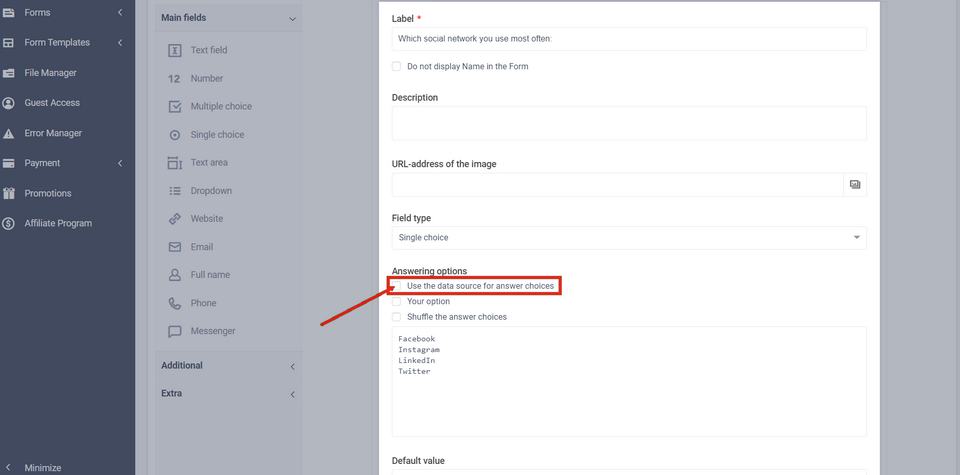Expand the Form Templates submenu chevron
960x475 pixels.
(x=120, y=43)
